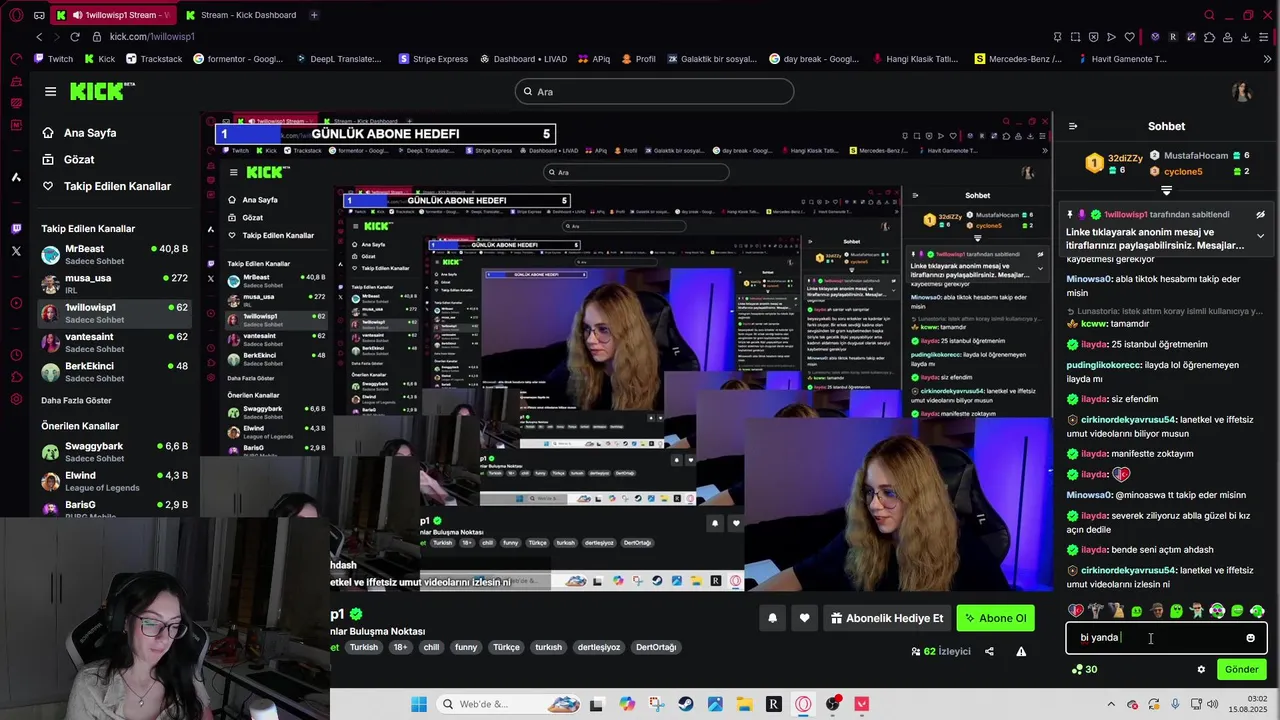Open the Kick hamburger menu

tap(50, 91)
